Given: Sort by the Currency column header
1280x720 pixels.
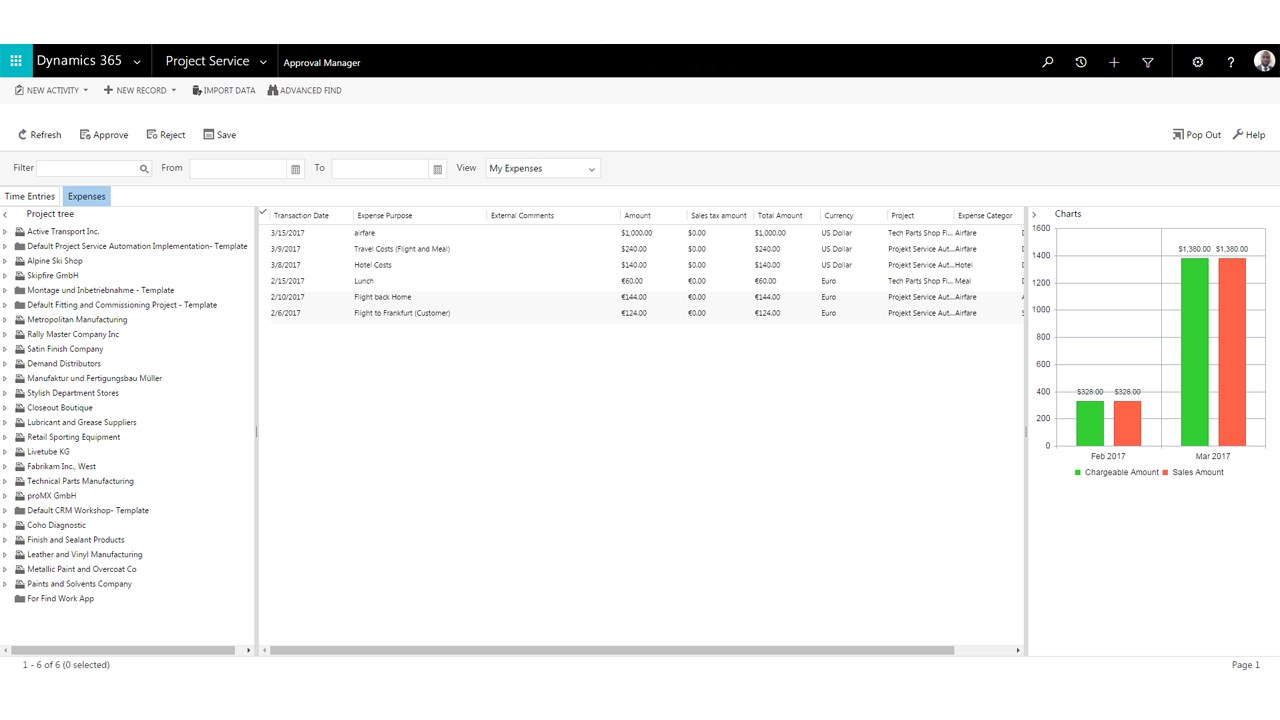Looking at the screenshot, I should tap(838, 216).
